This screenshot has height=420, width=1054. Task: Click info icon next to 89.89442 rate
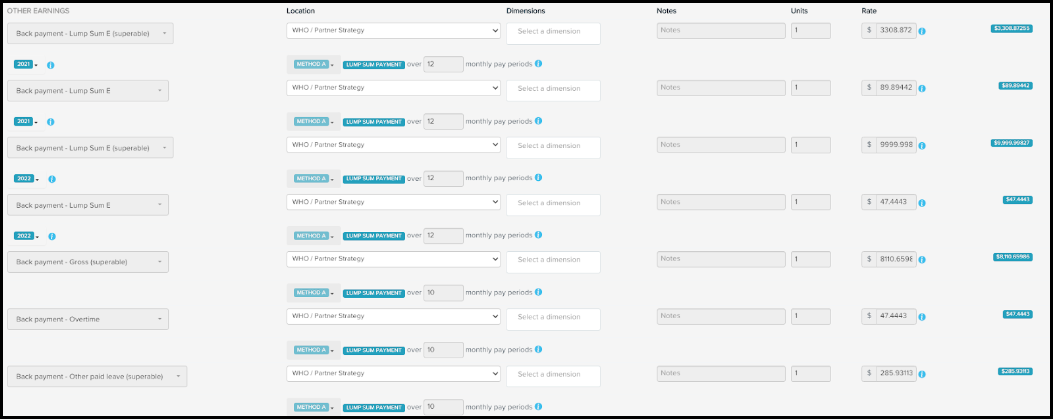[921, 89]
